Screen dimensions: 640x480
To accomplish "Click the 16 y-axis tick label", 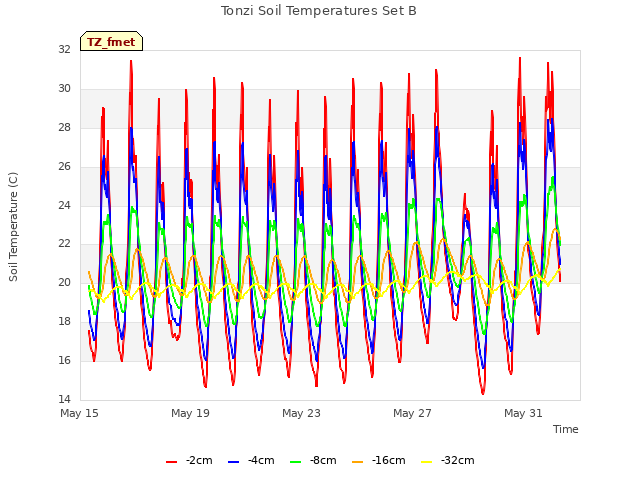I will (64, 360).
